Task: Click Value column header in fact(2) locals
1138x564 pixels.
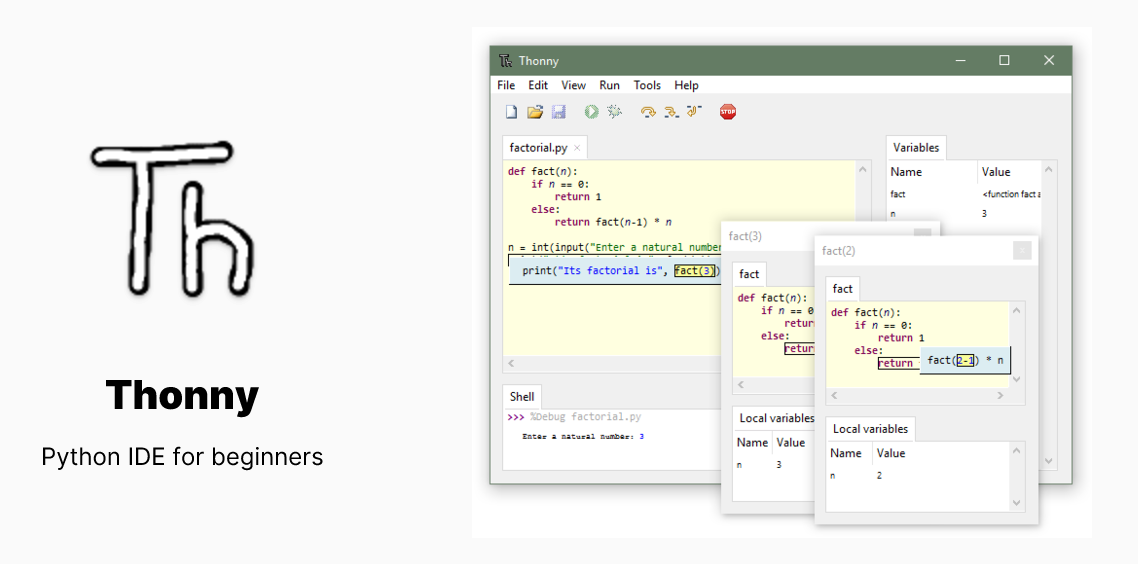Action: click(x=891, y=453)
